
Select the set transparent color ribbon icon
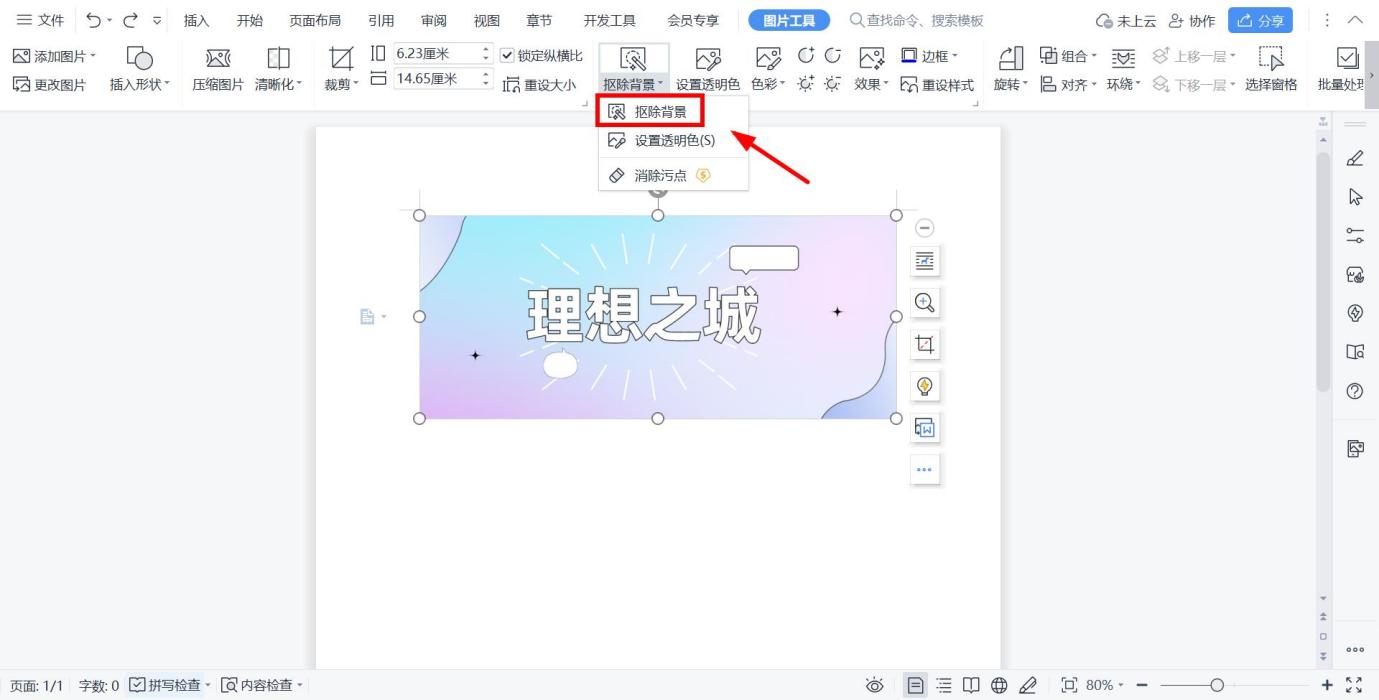(707, 62)
